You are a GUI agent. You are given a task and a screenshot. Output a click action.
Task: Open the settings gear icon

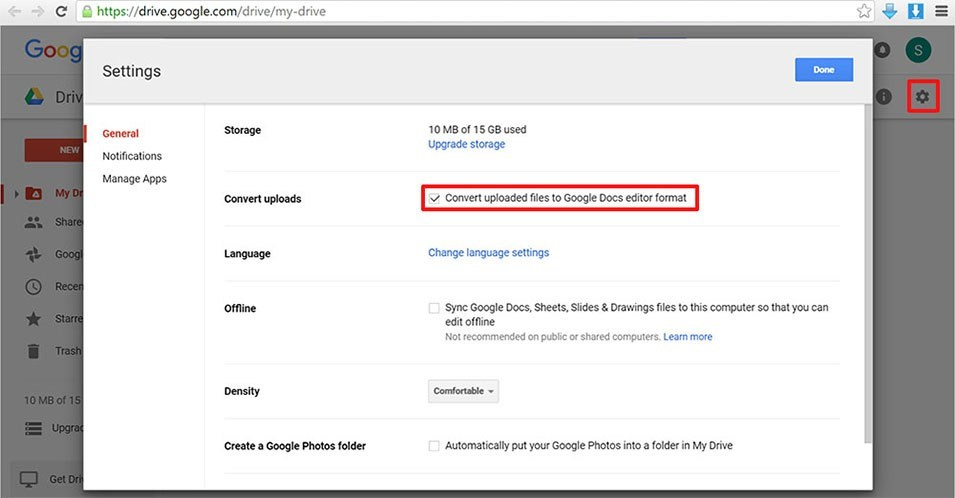coord(922,97)
